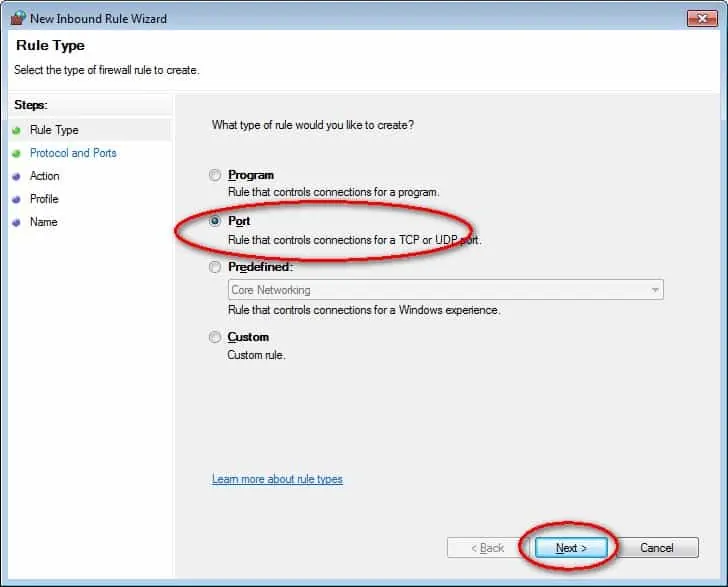Cancel the inbound rule wizard

tap(656, 548)
